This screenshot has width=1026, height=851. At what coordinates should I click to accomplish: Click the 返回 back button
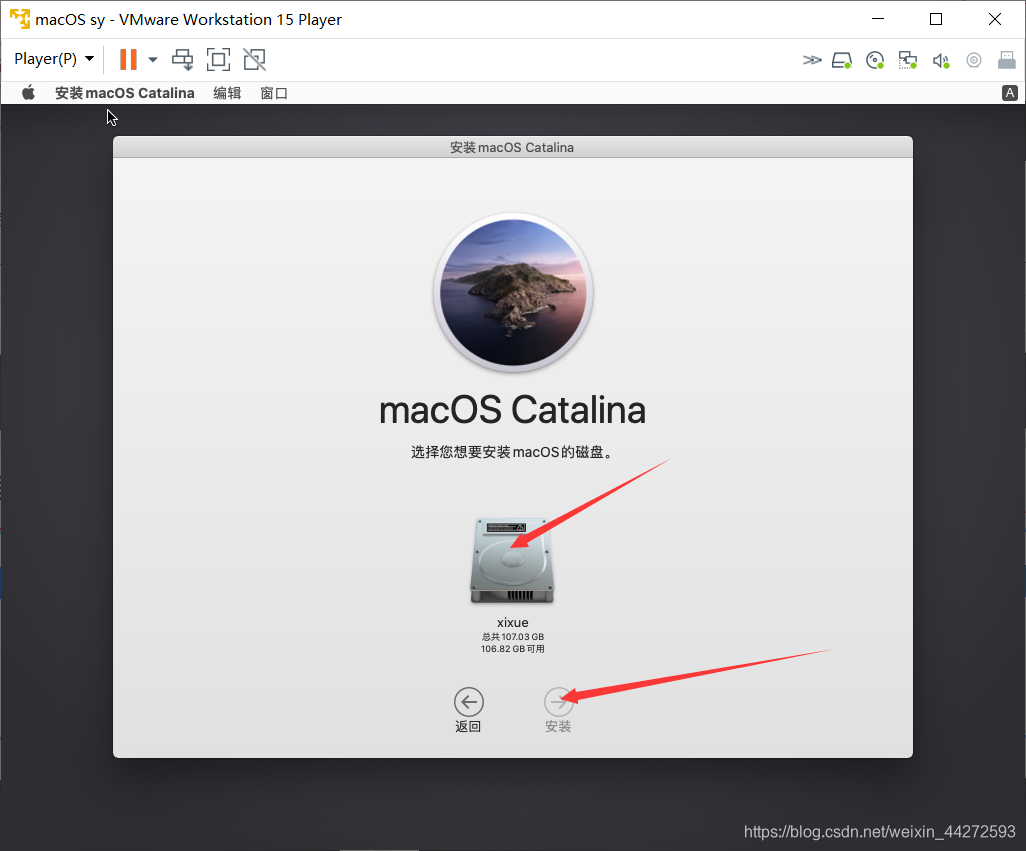click(x=468, y=702)
